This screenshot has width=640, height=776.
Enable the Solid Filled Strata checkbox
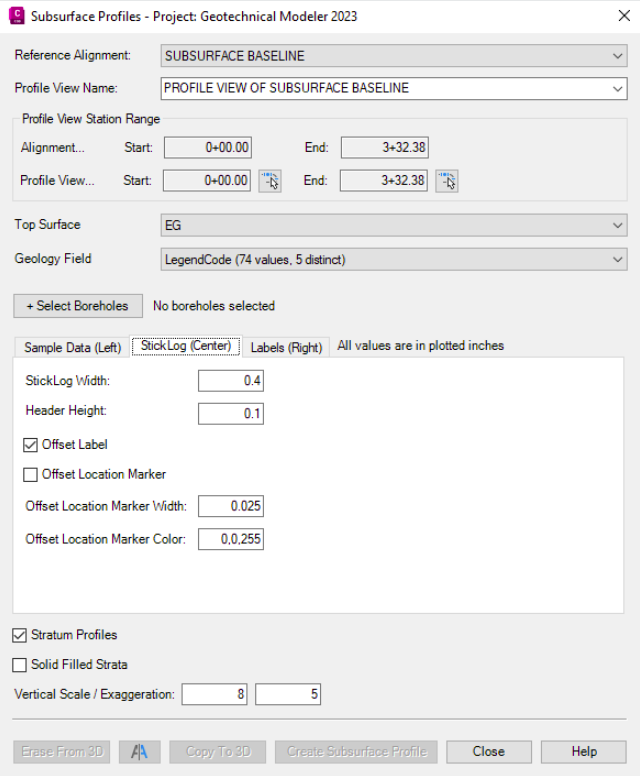coord(19,665)
